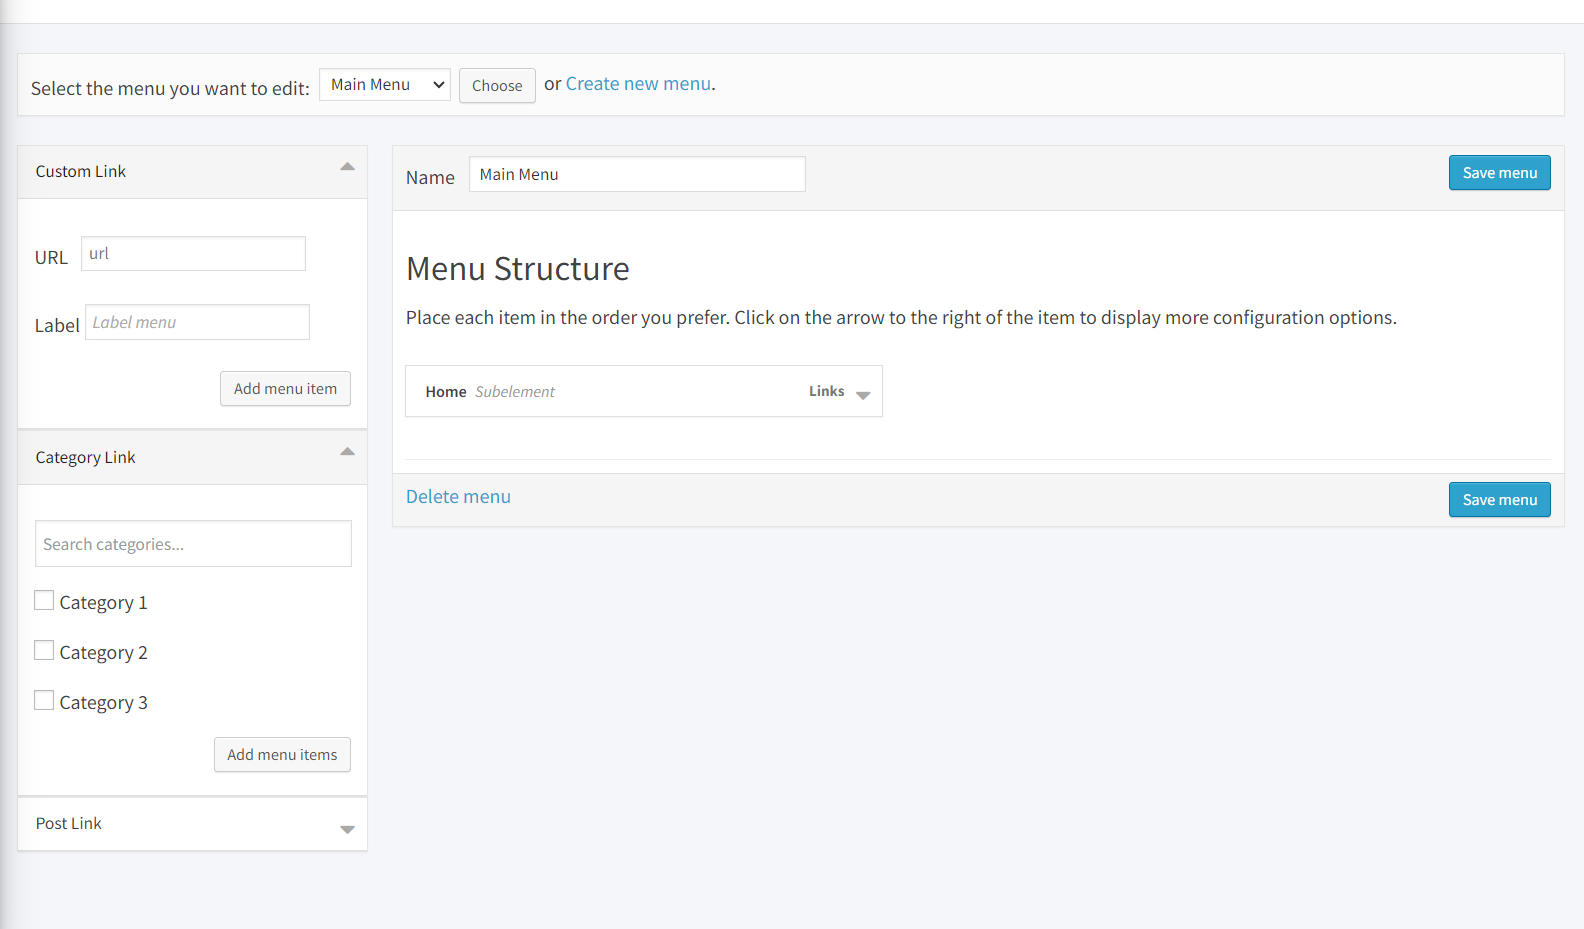Focus the Search categories field
Image resolution: width=1584 pixels, height=929 pixels.
point(193,544)
